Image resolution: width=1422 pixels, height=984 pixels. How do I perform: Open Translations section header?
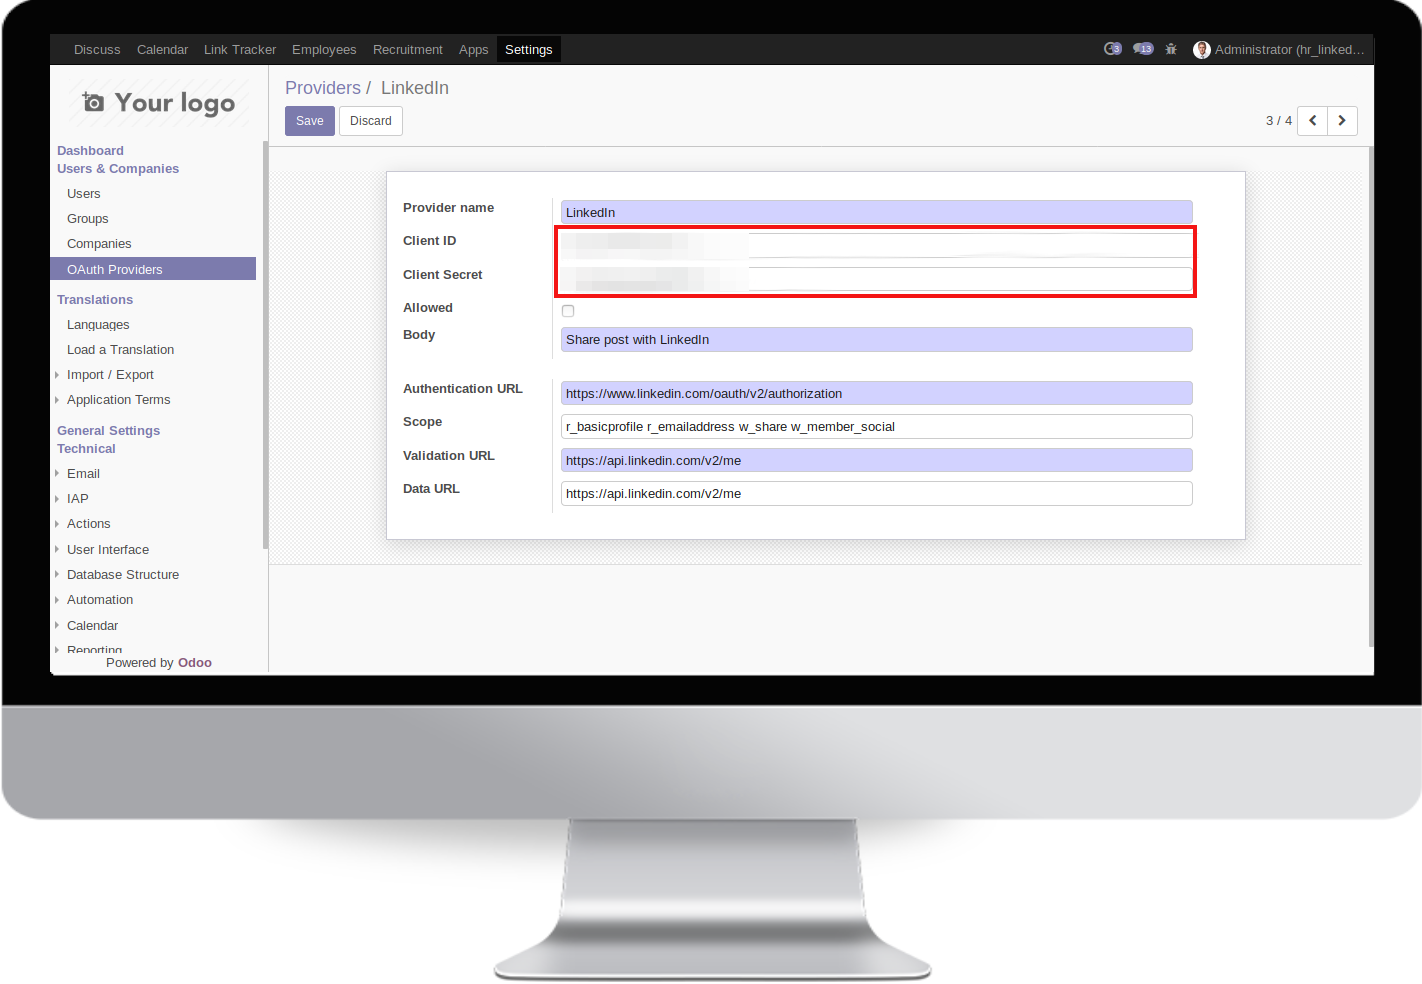tap(95, 300)
